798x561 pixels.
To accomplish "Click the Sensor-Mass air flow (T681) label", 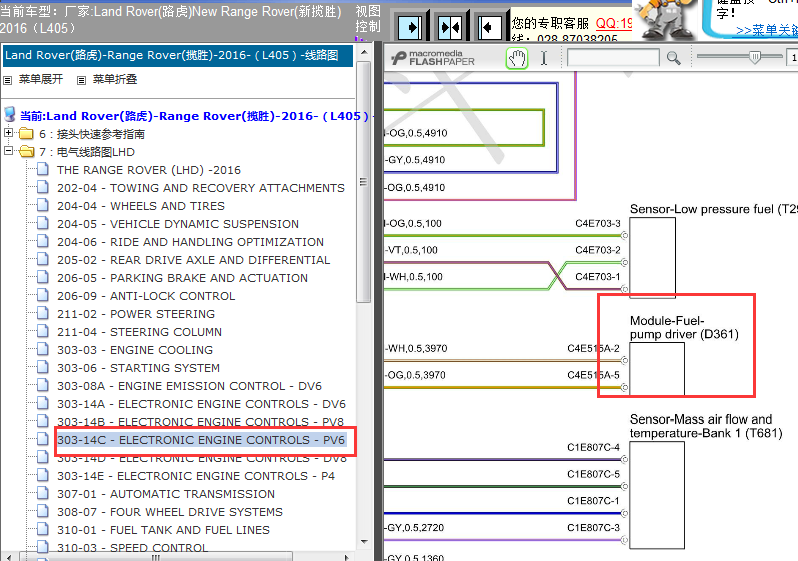I will (705, 426).
